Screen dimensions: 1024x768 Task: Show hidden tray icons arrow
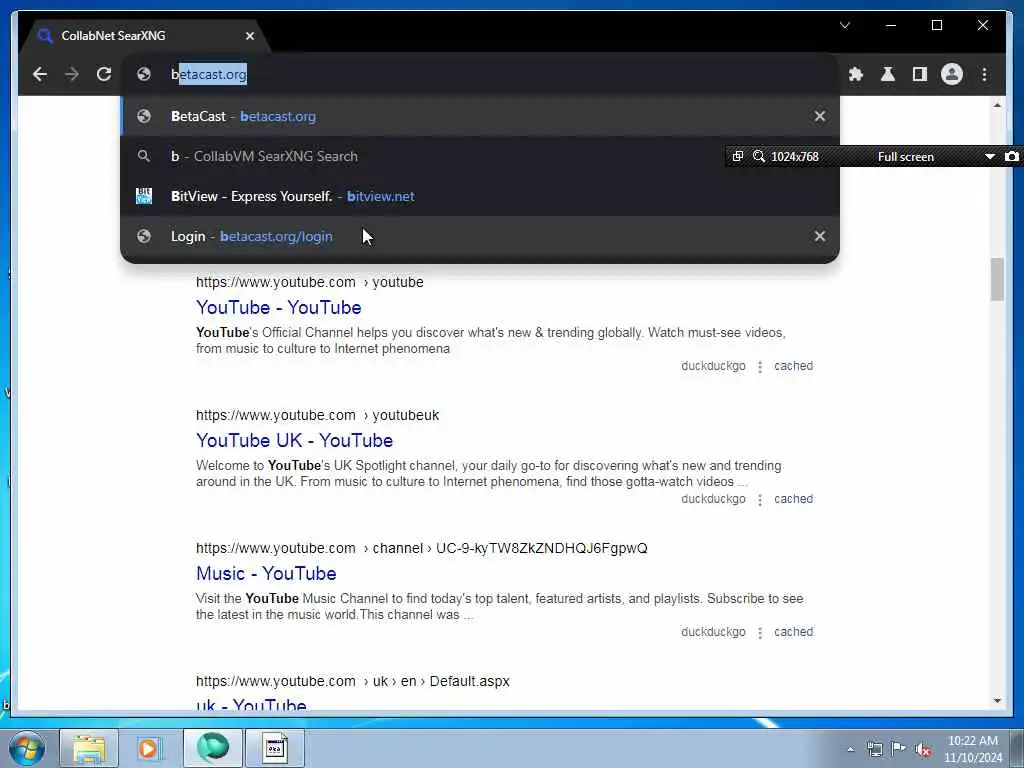850,749
